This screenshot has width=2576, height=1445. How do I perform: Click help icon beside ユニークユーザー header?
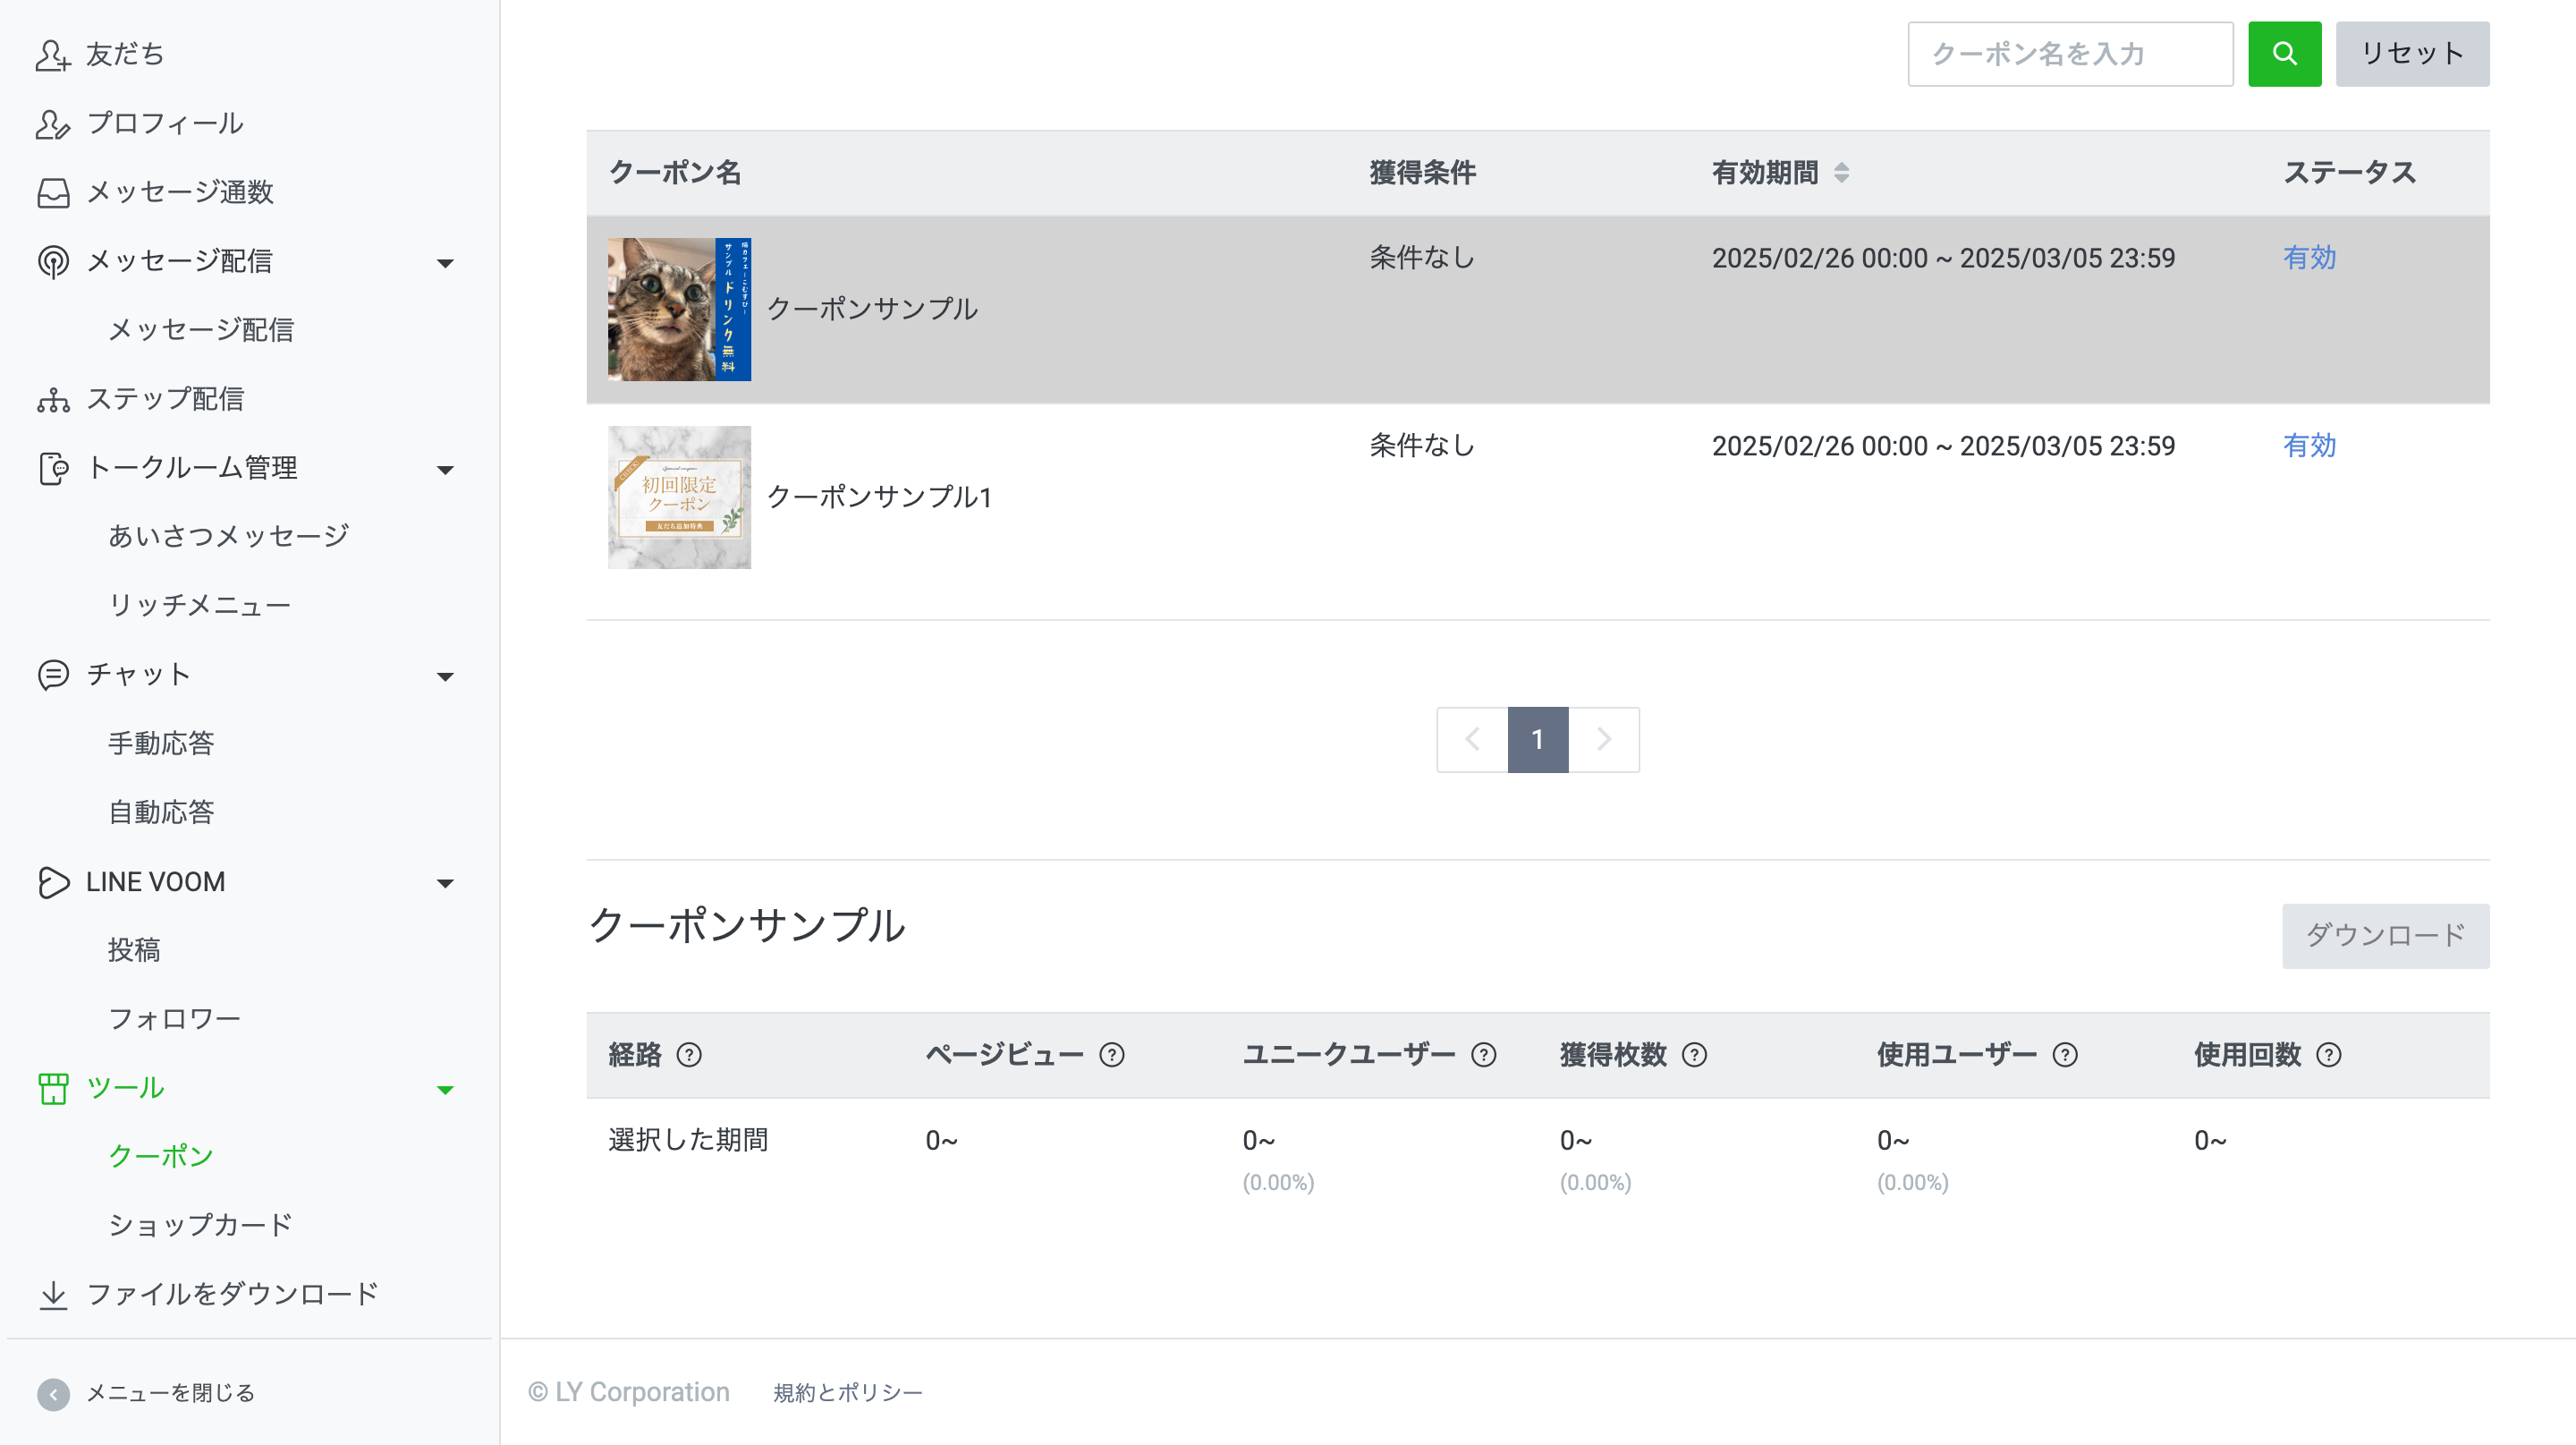pos(1484,1055)
